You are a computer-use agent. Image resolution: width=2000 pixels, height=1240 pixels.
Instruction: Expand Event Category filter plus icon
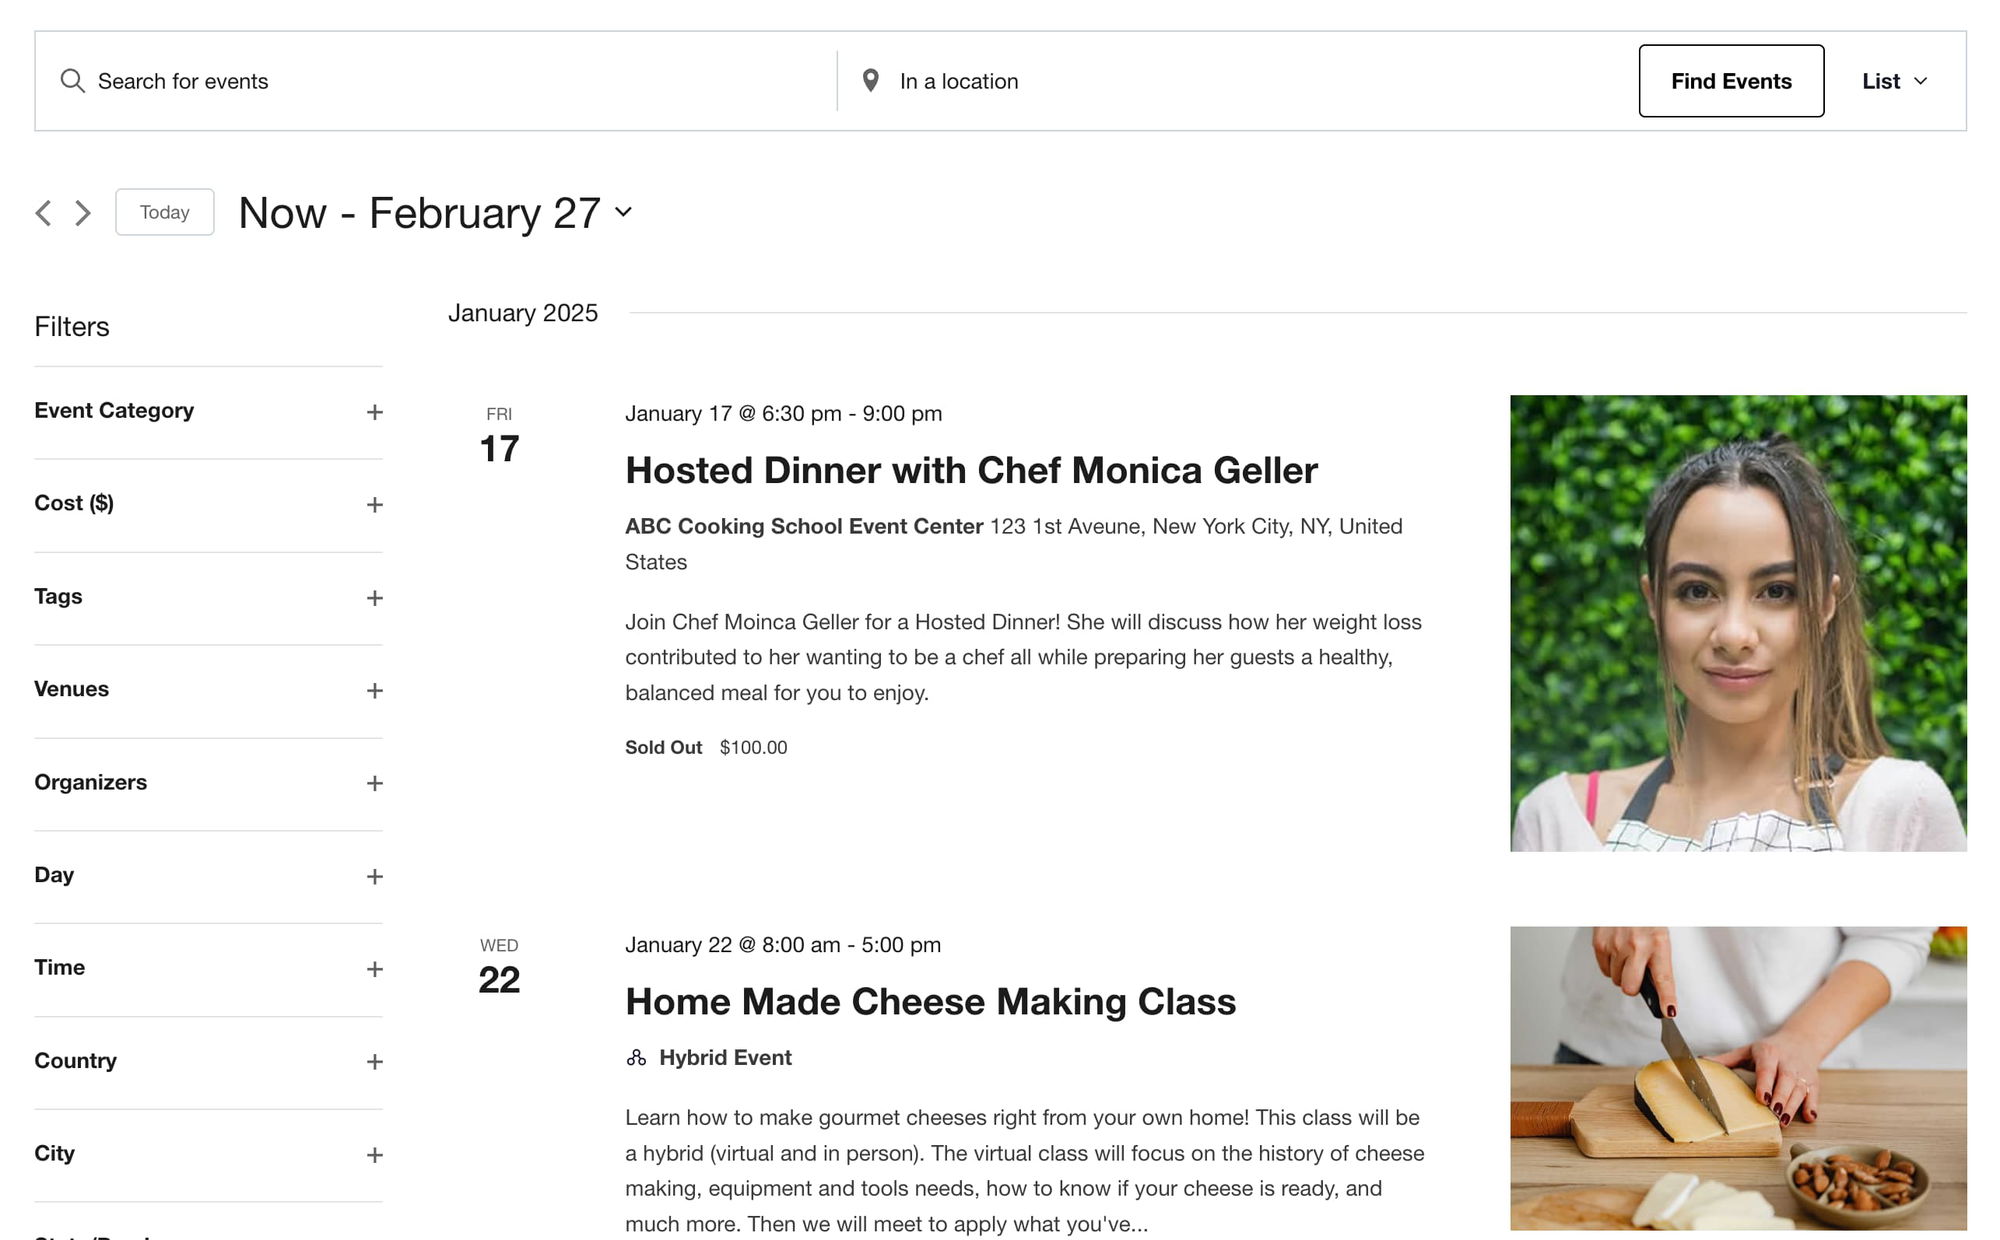375,412
